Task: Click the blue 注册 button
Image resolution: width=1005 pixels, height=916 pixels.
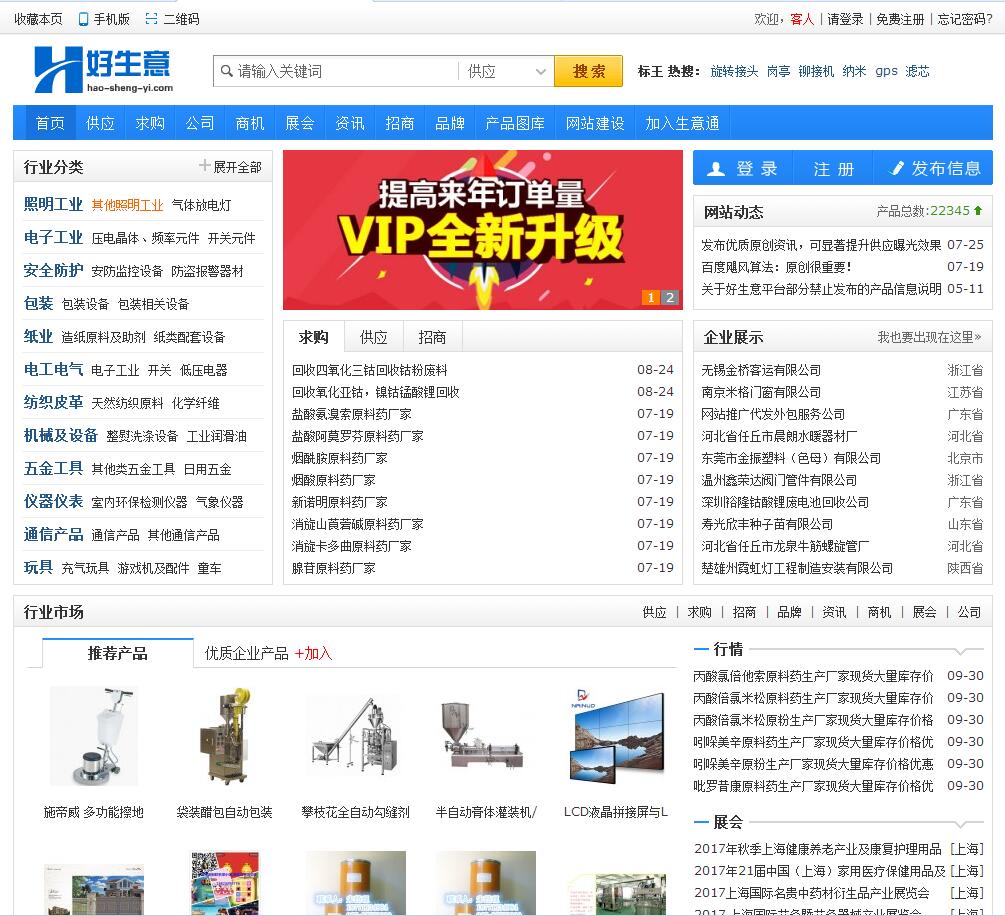Action: coord(833,169)
